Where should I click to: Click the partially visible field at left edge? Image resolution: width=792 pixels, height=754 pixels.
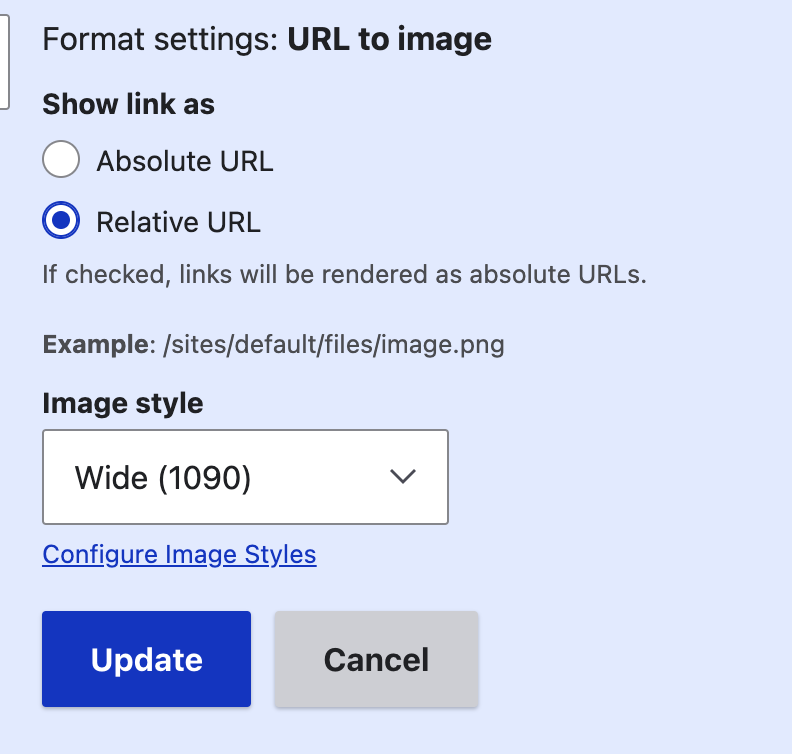[4, 62]
